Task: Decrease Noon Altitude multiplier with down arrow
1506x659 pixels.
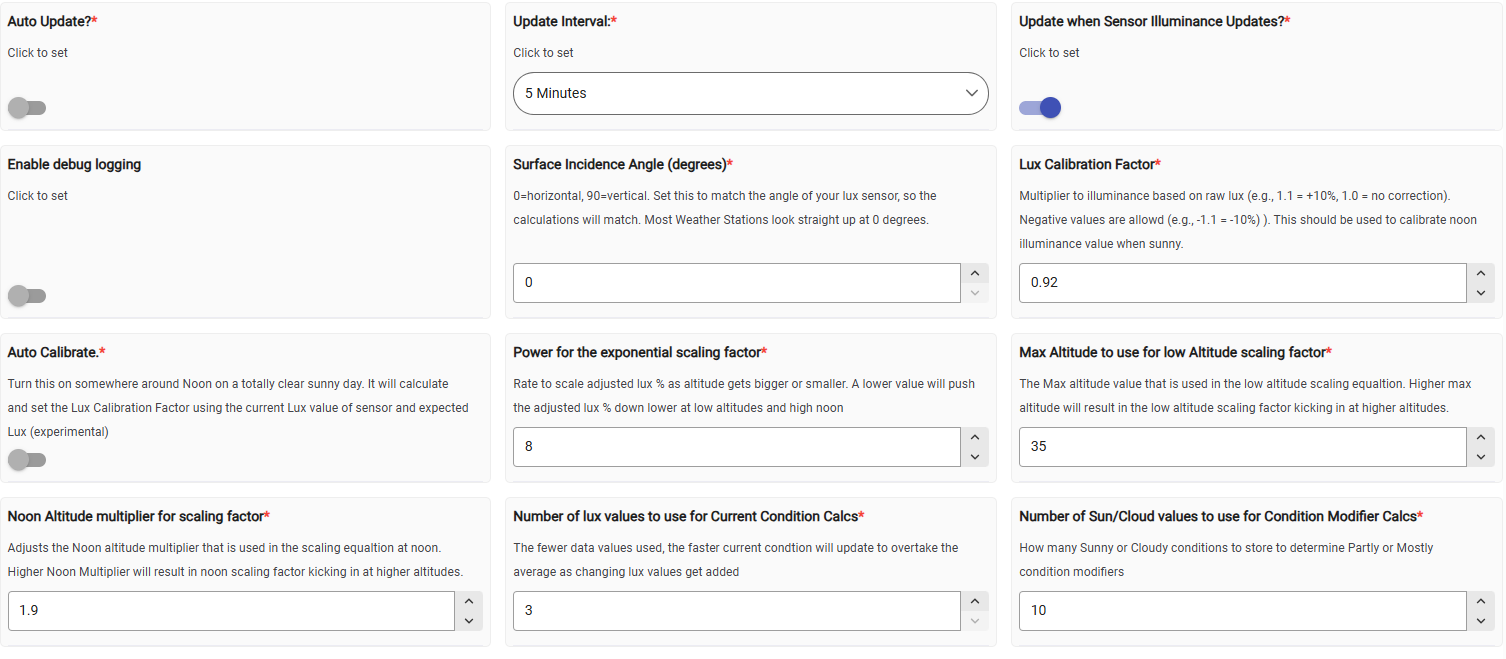Action: tap(469, 621)
